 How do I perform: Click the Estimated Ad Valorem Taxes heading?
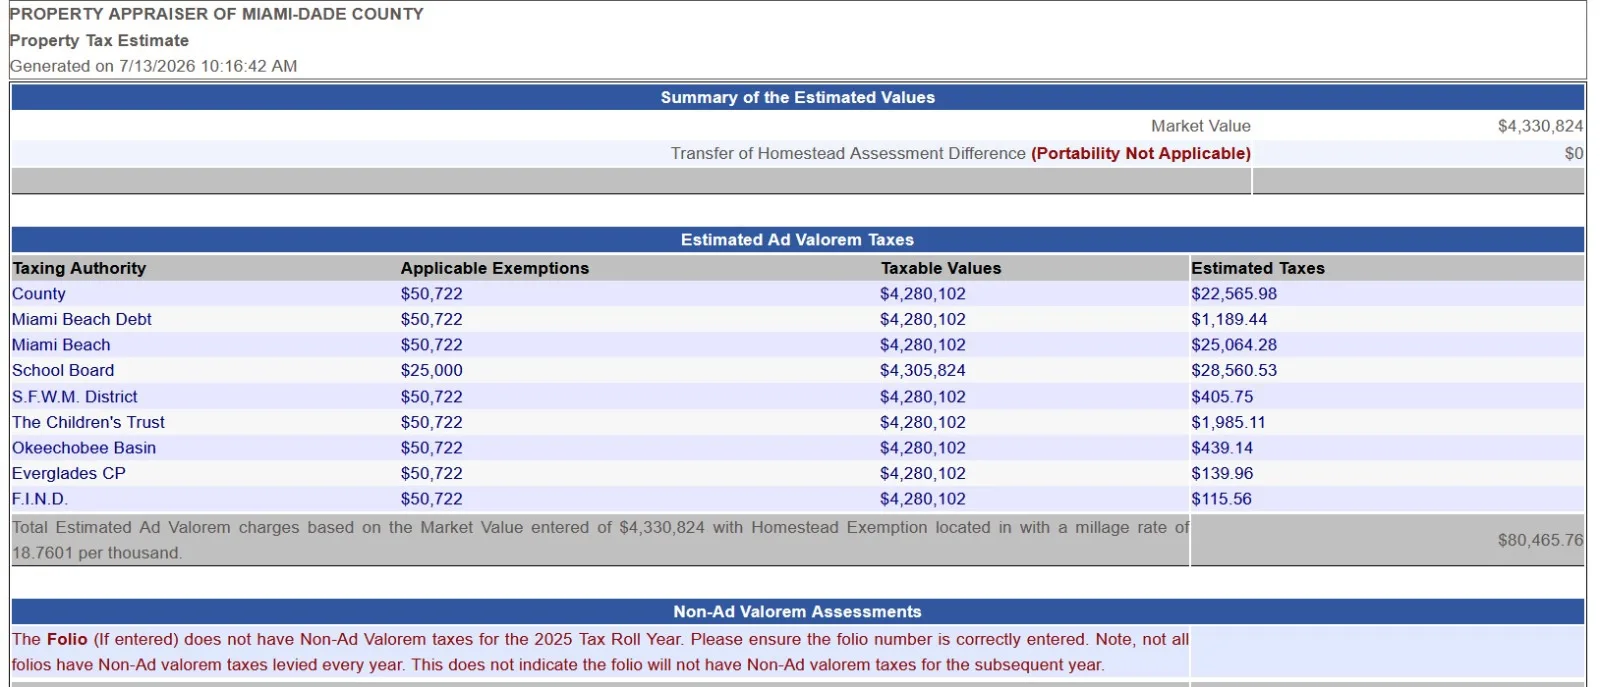798,240
